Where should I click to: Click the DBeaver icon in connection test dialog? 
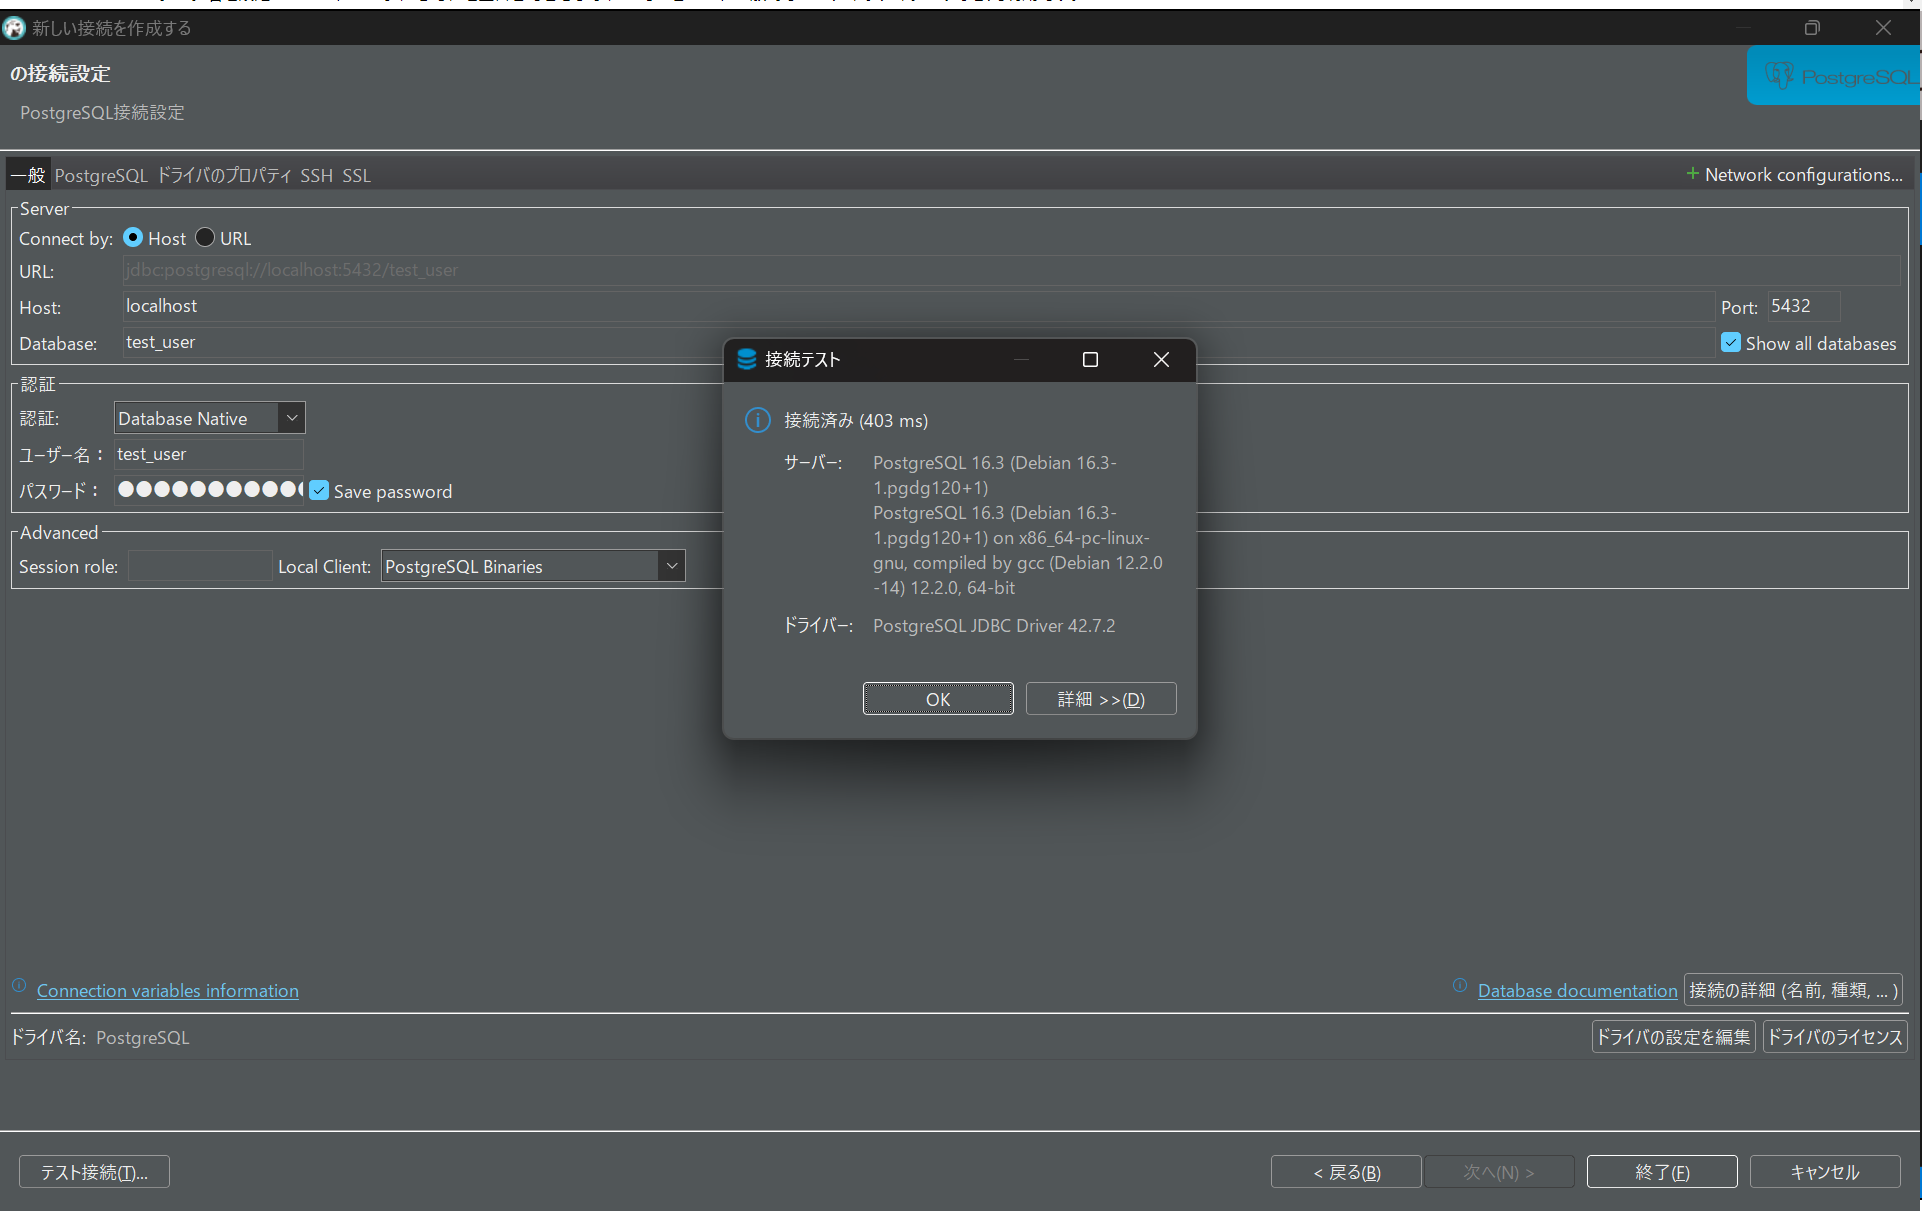[746, 359]
